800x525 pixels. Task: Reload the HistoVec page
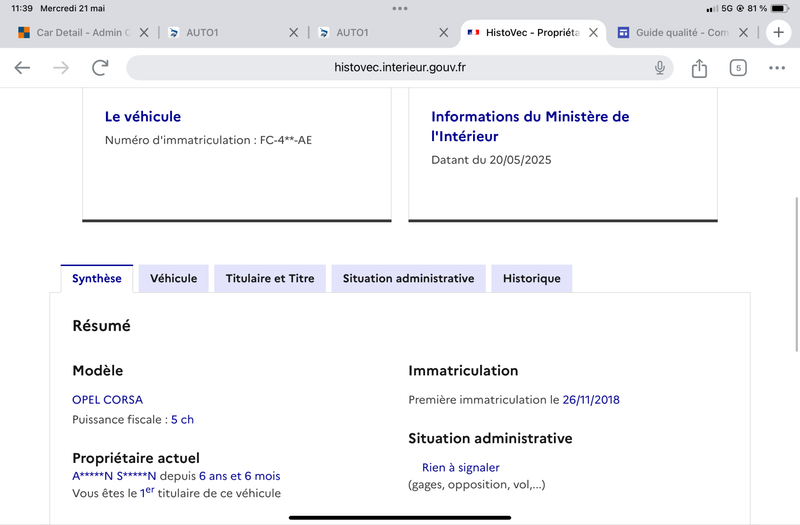tap(100, 67)
